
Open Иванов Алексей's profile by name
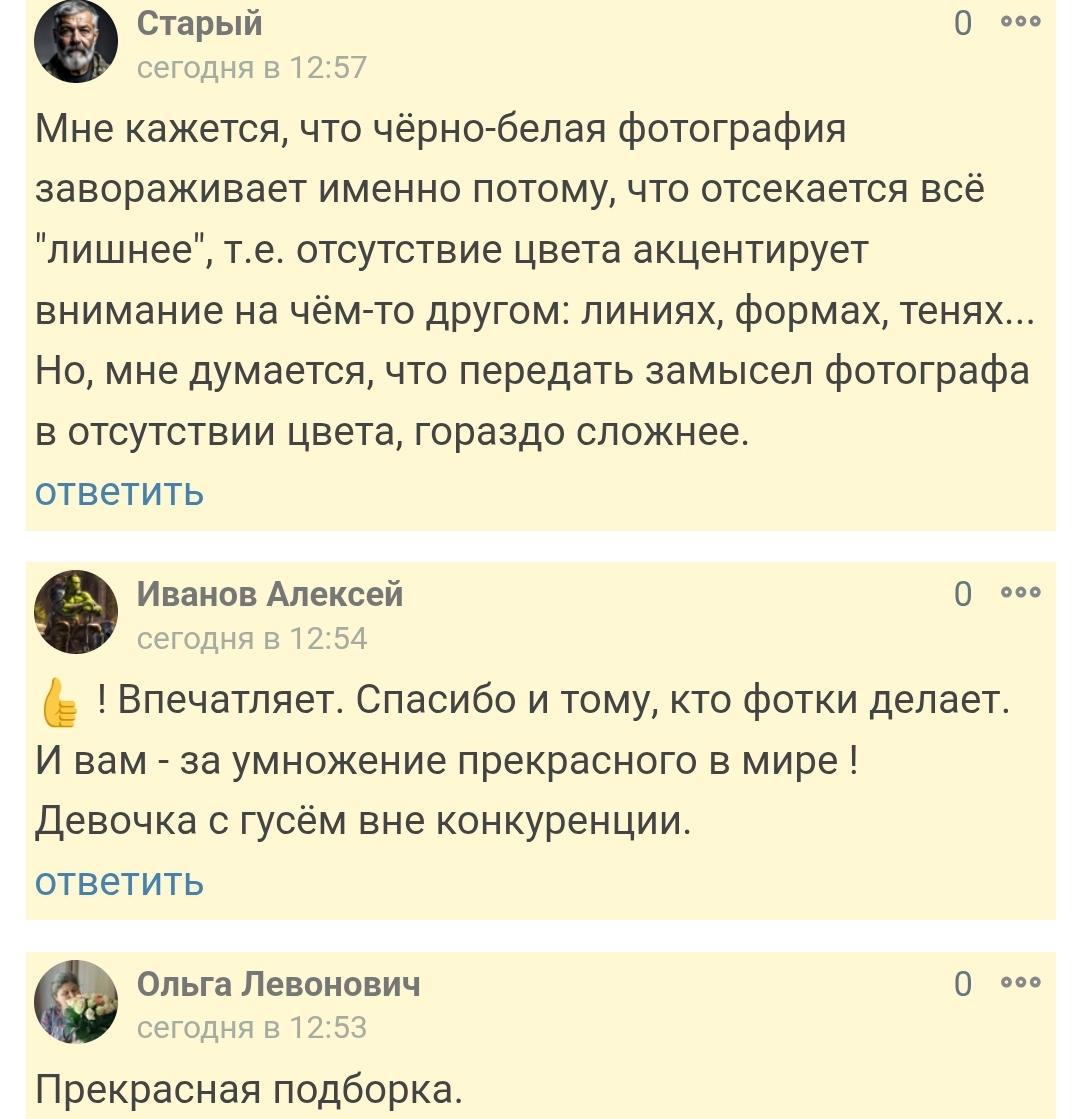pyautogui.click(x=270, y=594)
